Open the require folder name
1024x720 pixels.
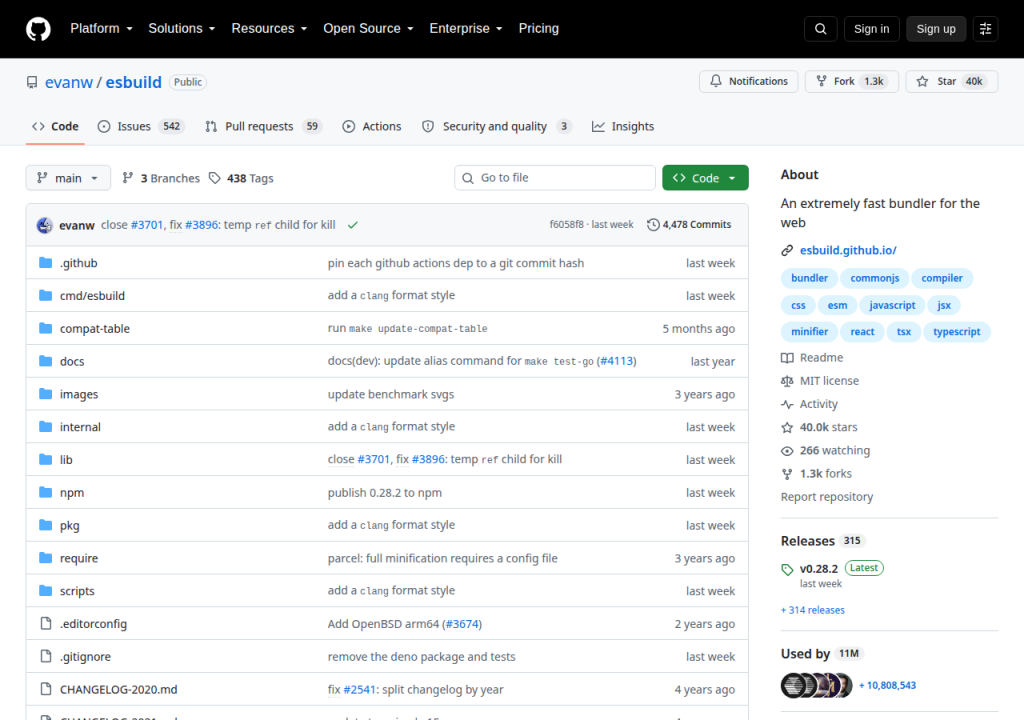coord(79,558)
